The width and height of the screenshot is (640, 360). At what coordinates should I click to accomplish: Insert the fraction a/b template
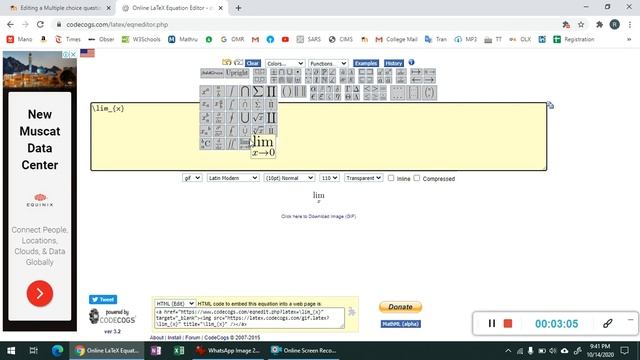pos(219,91)
